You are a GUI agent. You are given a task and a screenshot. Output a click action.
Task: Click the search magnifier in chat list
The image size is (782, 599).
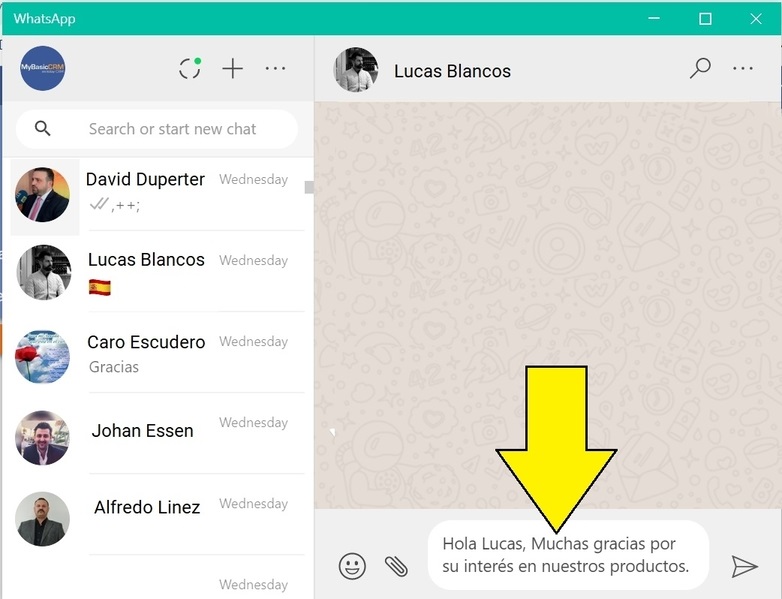tap(43, 129)
